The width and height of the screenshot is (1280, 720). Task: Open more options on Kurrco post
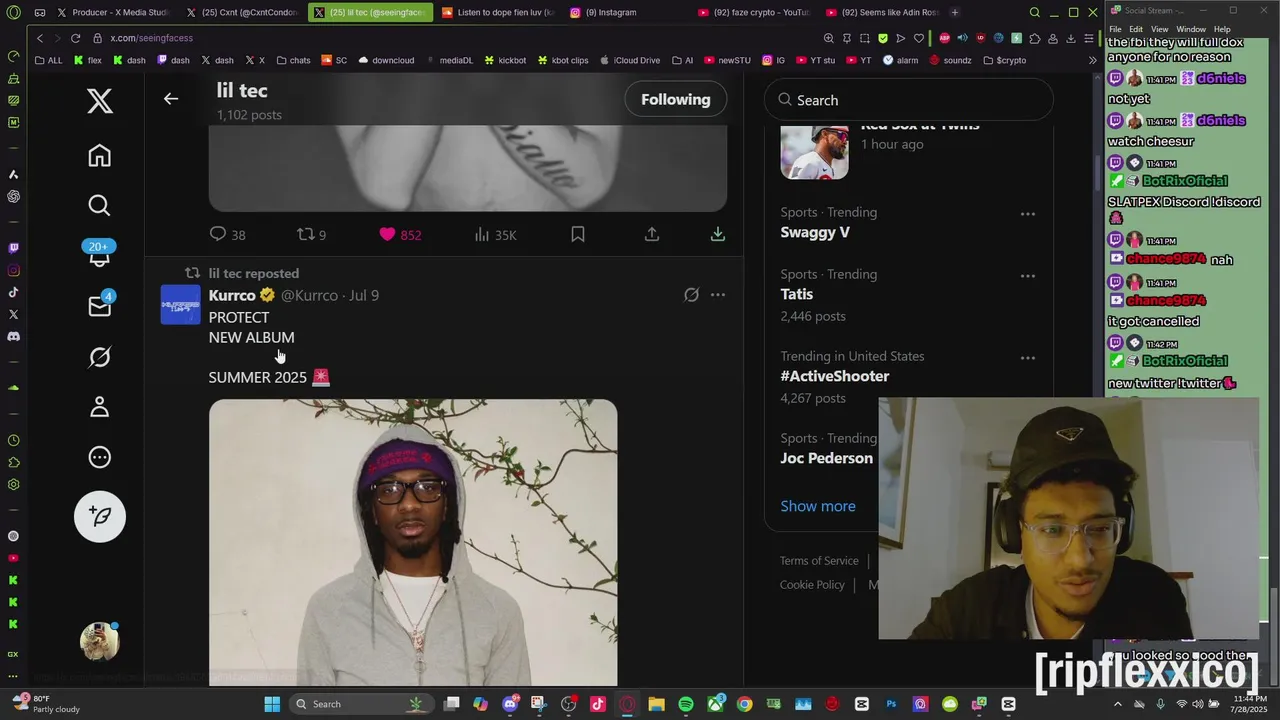point(718,295)
